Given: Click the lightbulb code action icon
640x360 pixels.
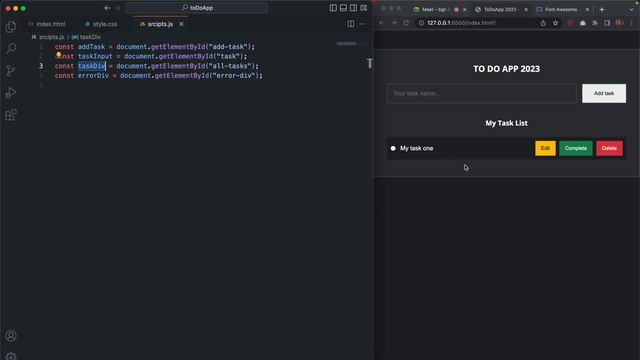Looking at the screenshot, I should [58, 54].
